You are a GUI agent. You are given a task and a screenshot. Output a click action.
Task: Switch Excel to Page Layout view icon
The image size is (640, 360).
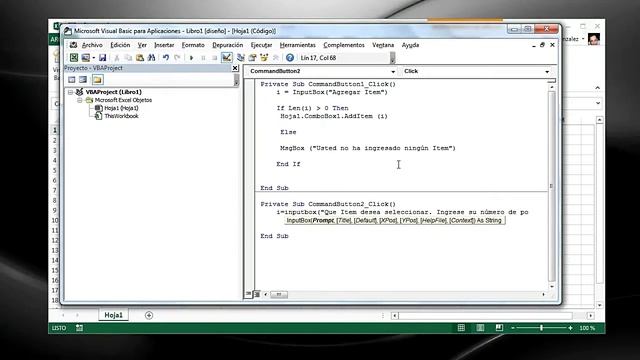tap(480, 328)
